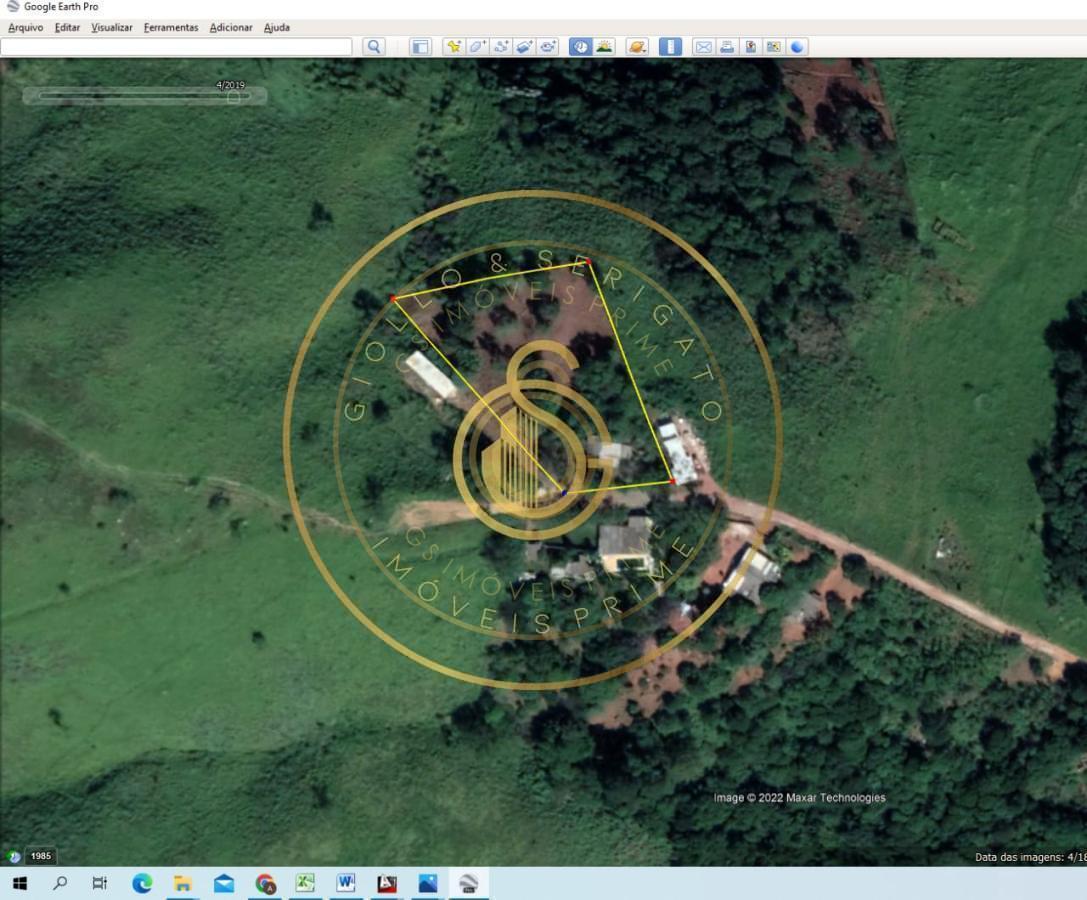Launch Microsoft Edge from taskbar
Viewport: 1087px width, 900px height.
point(142,883)
